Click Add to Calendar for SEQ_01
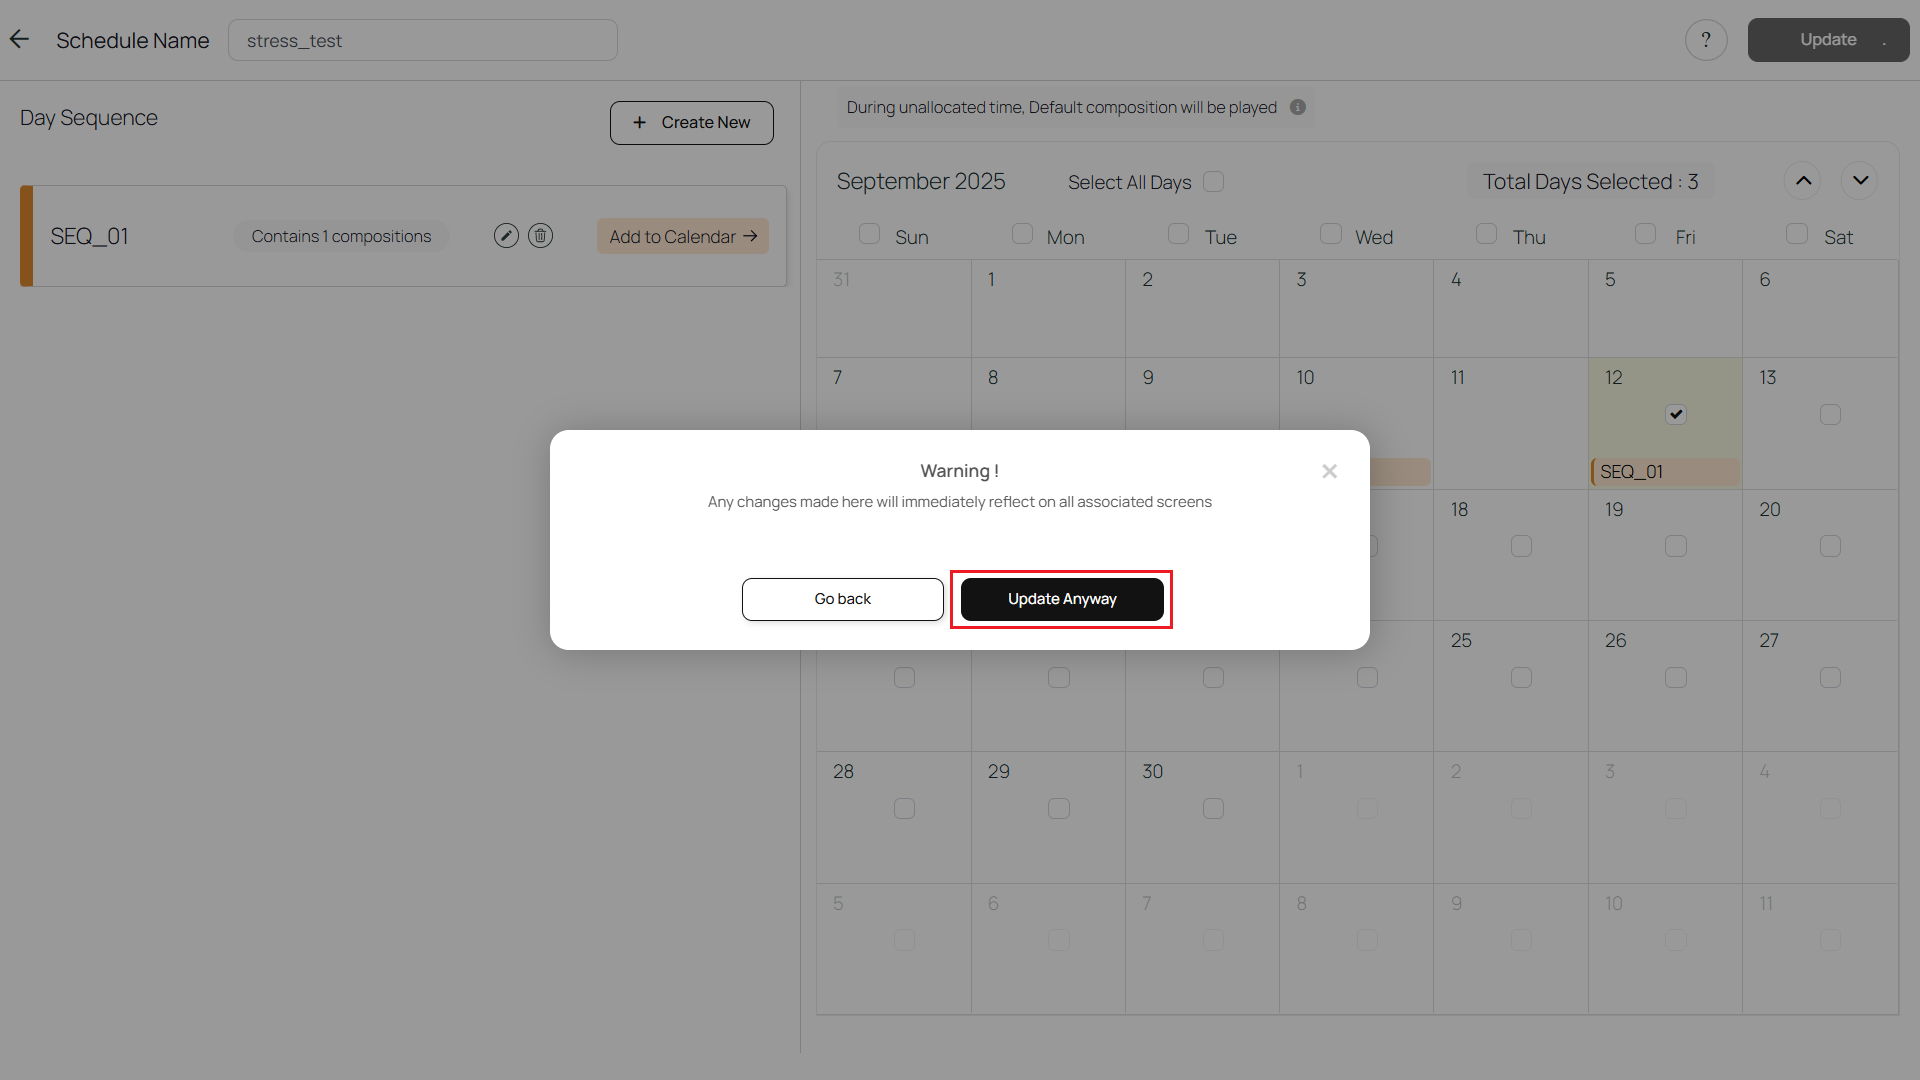The width and height of the screenshot is (1920, 1080). (683, 237)
